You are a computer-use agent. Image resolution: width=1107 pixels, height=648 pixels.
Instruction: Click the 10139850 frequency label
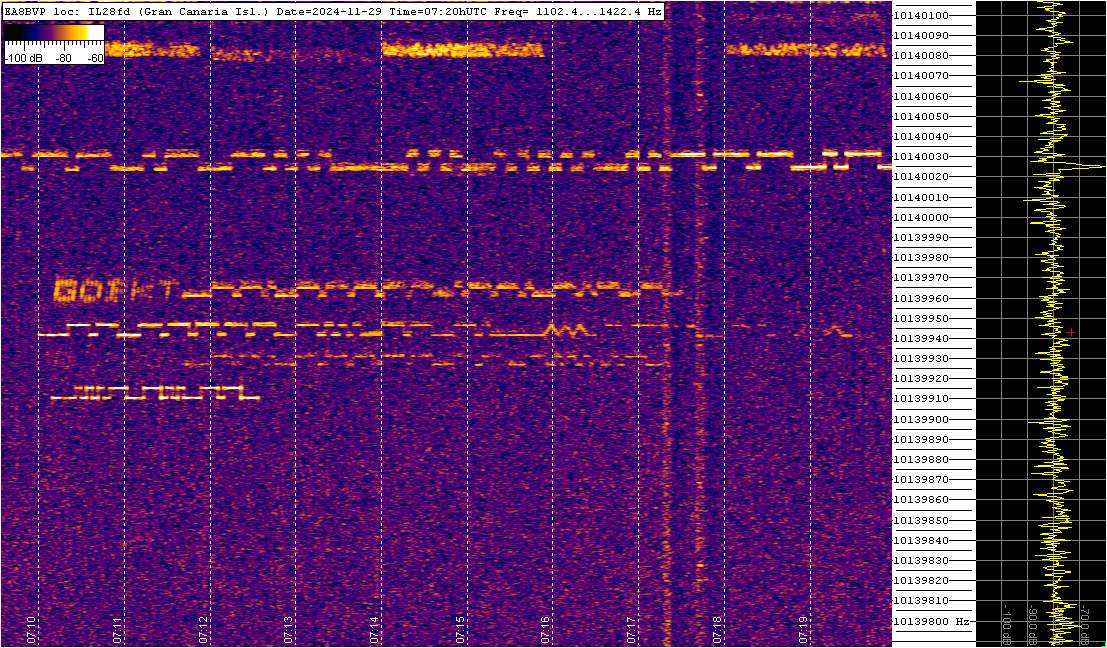pos(920,520)
